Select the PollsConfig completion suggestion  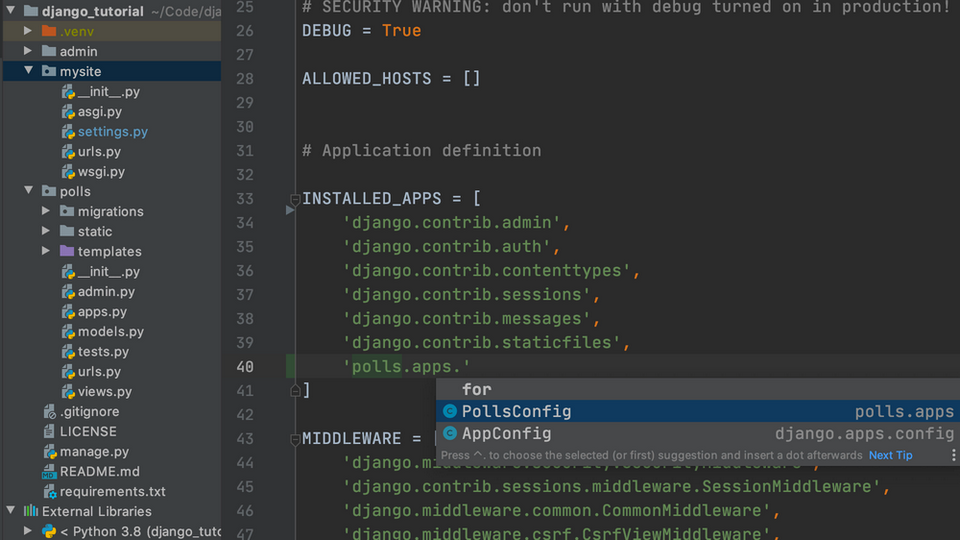coord(517,412)
